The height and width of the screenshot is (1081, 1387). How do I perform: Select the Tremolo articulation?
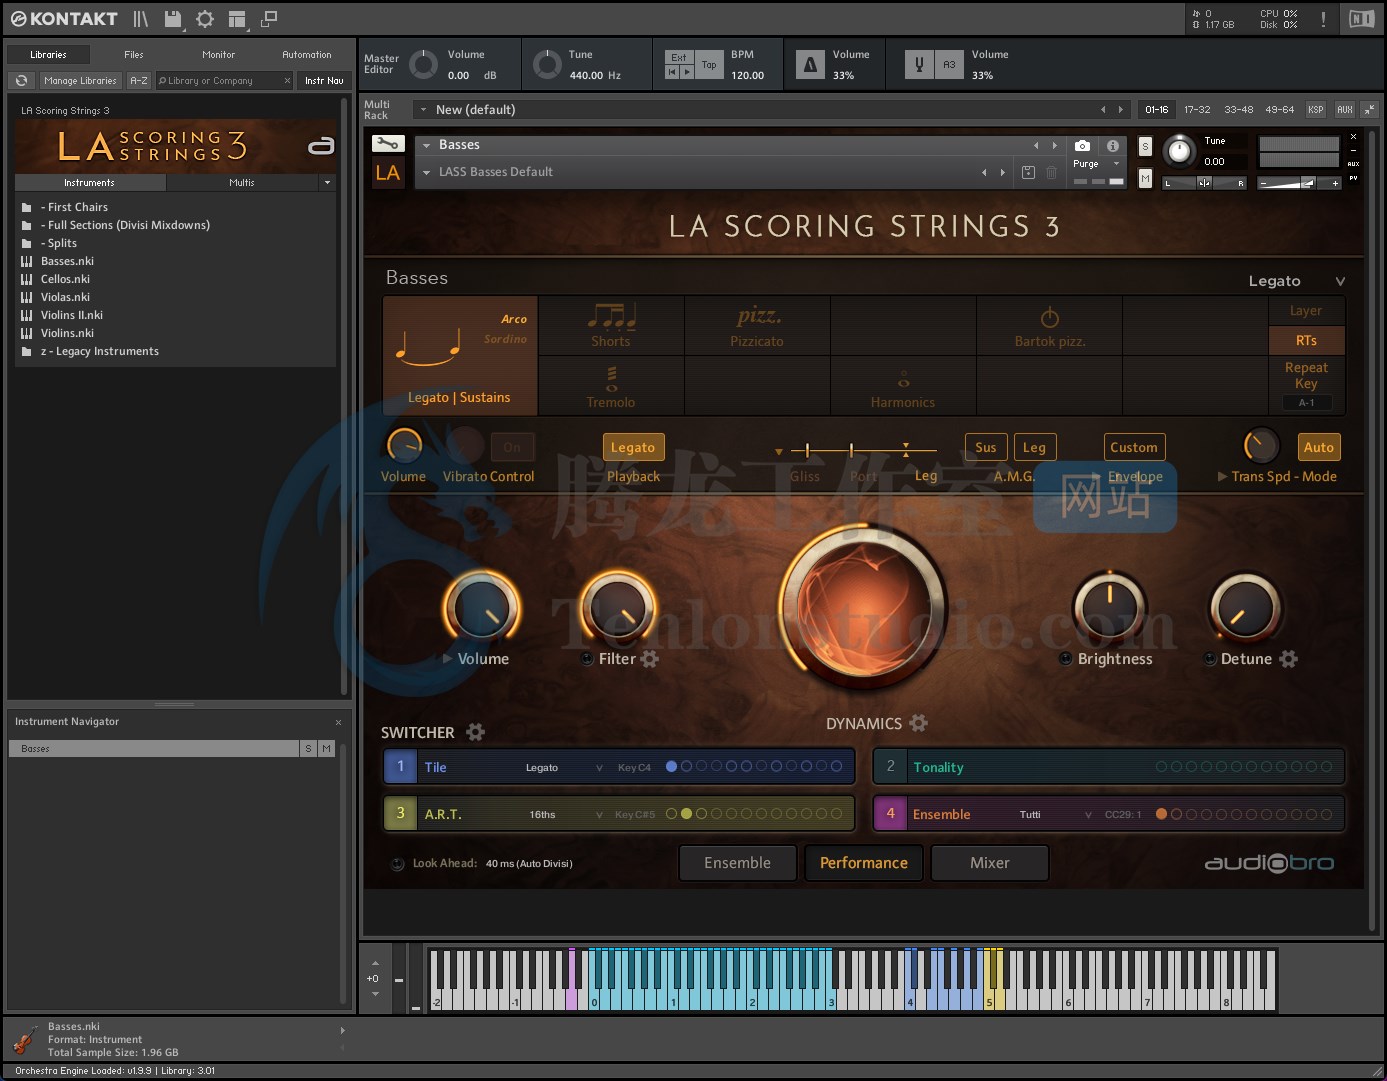click(611, 386)
